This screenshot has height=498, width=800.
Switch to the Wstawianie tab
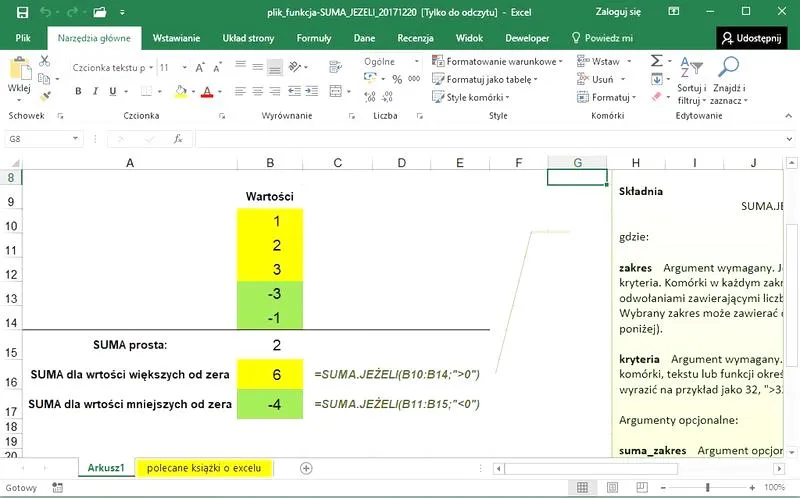pyautogui.click(x=176, y=38)
